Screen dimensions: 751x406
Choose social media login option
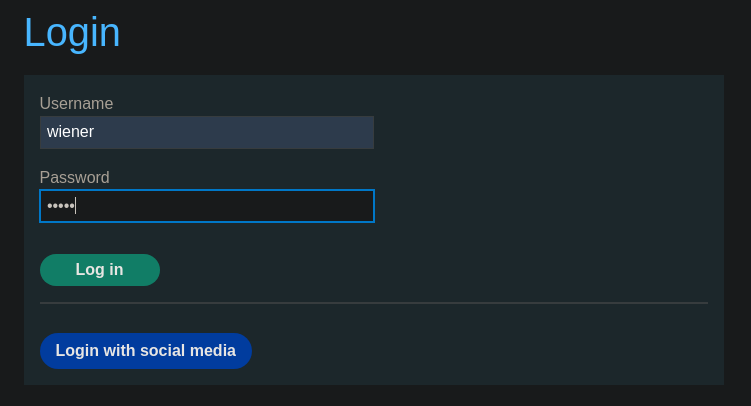click(x=145, y=351)
